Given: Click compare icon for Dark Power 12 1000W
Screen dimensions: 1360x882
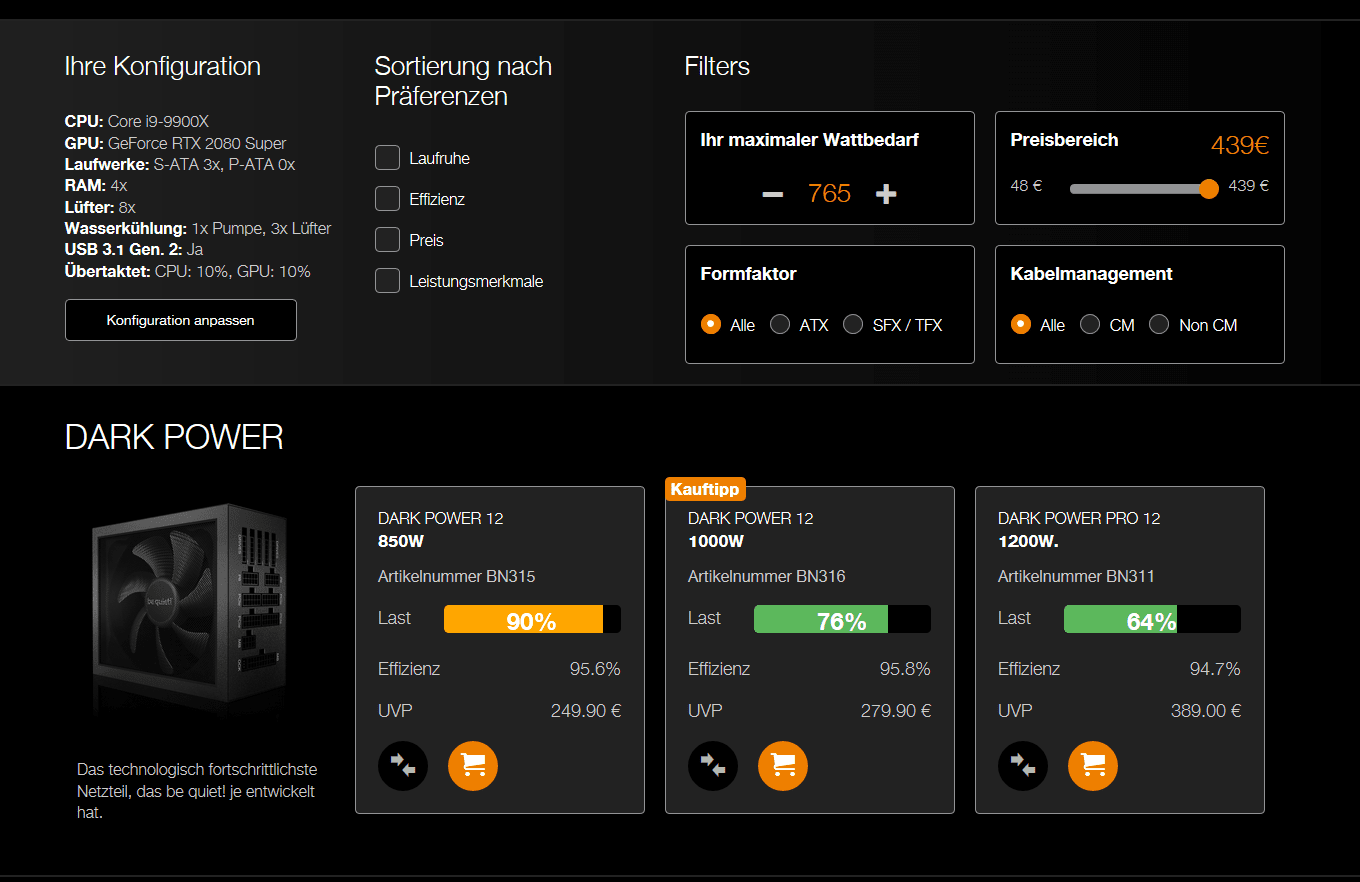Looking at the screenshot, I should (713, 766).
